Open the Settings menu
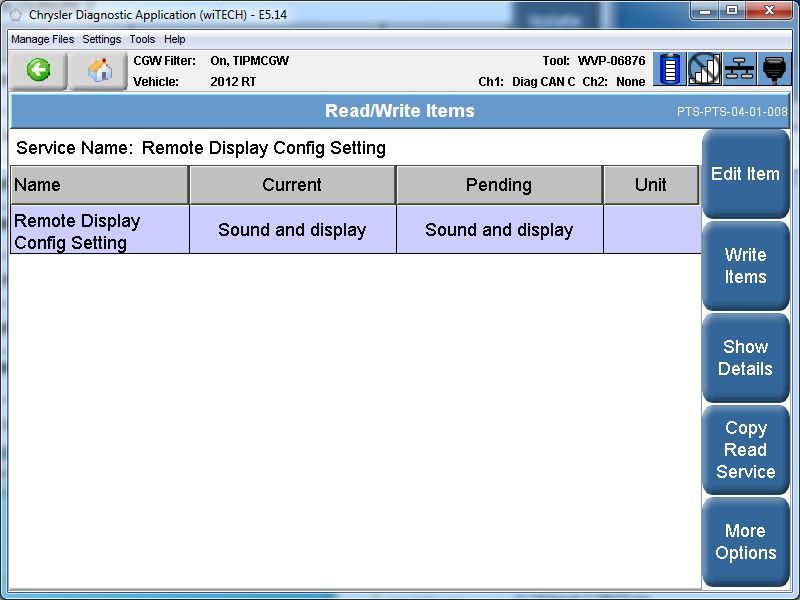The width and height of the screenshot is (800, 600). tap(102, 39)
